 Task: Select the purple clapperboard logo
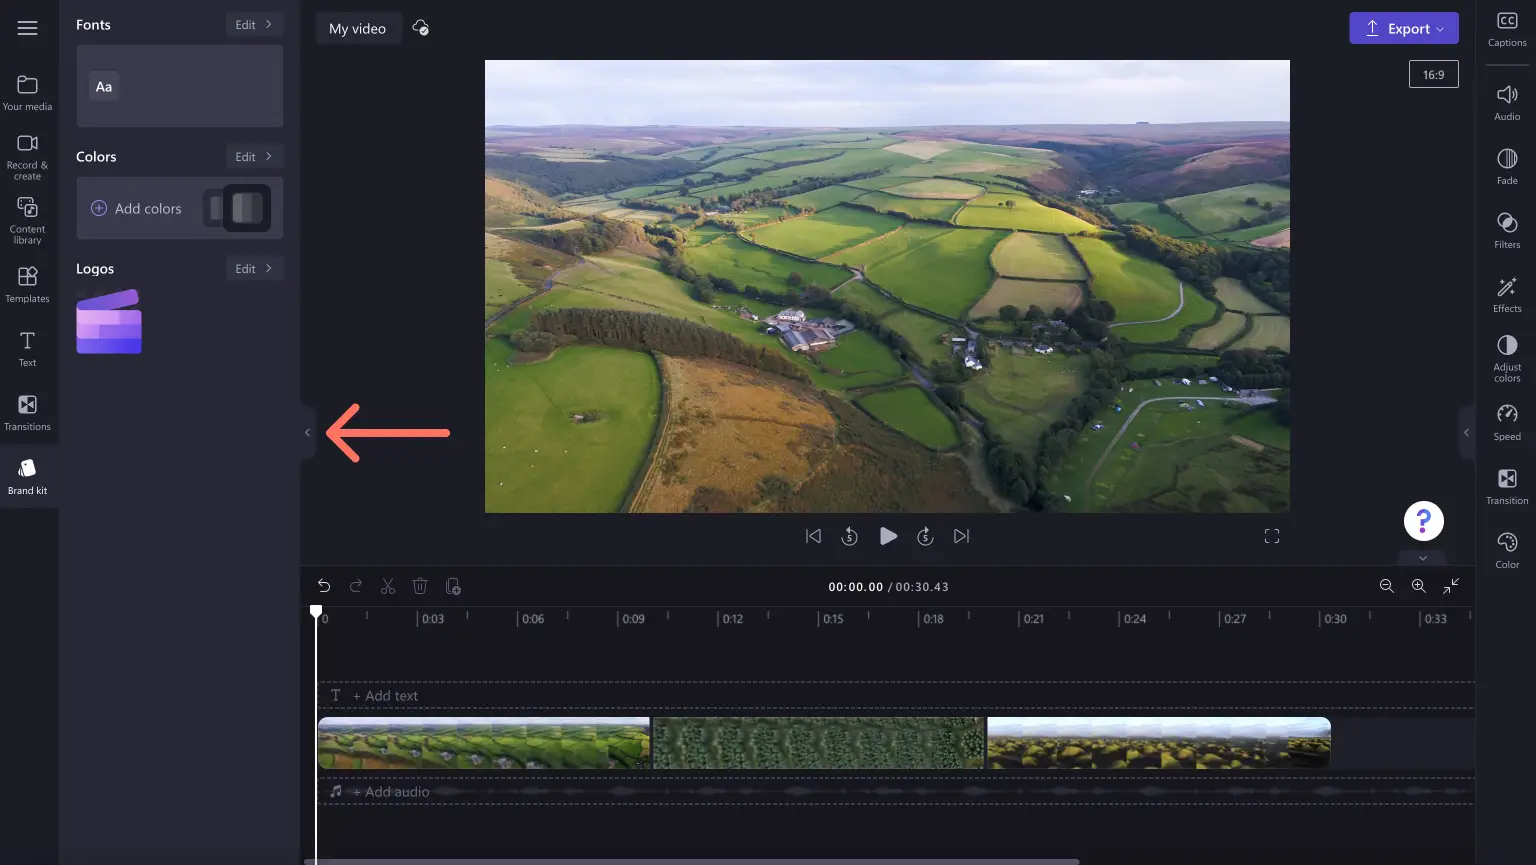(109, 321)
